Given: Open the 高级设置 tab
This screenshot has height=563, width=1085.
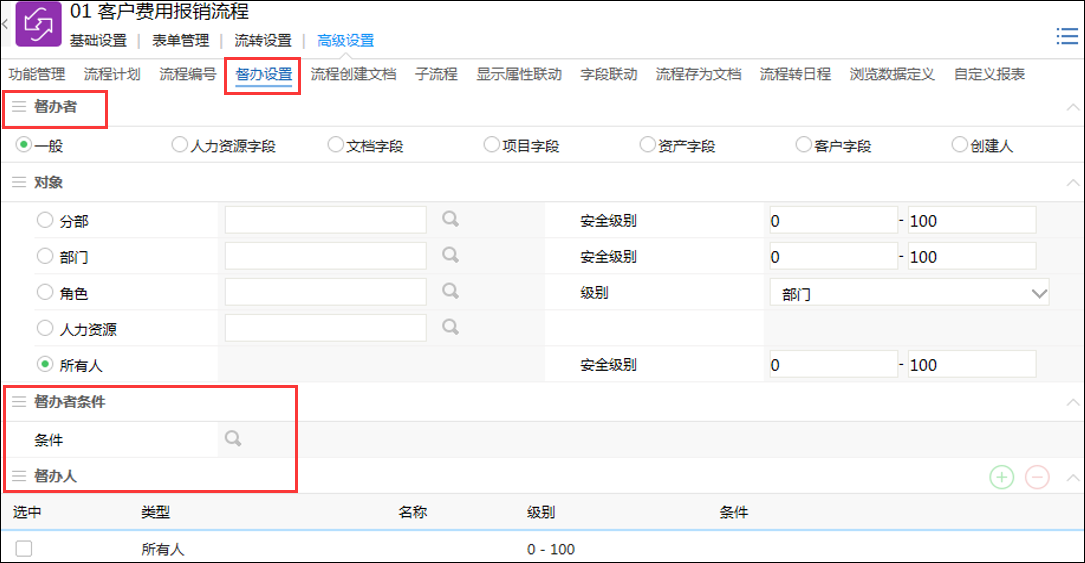Looking at the screenshot, I should [x=345, y=41].
